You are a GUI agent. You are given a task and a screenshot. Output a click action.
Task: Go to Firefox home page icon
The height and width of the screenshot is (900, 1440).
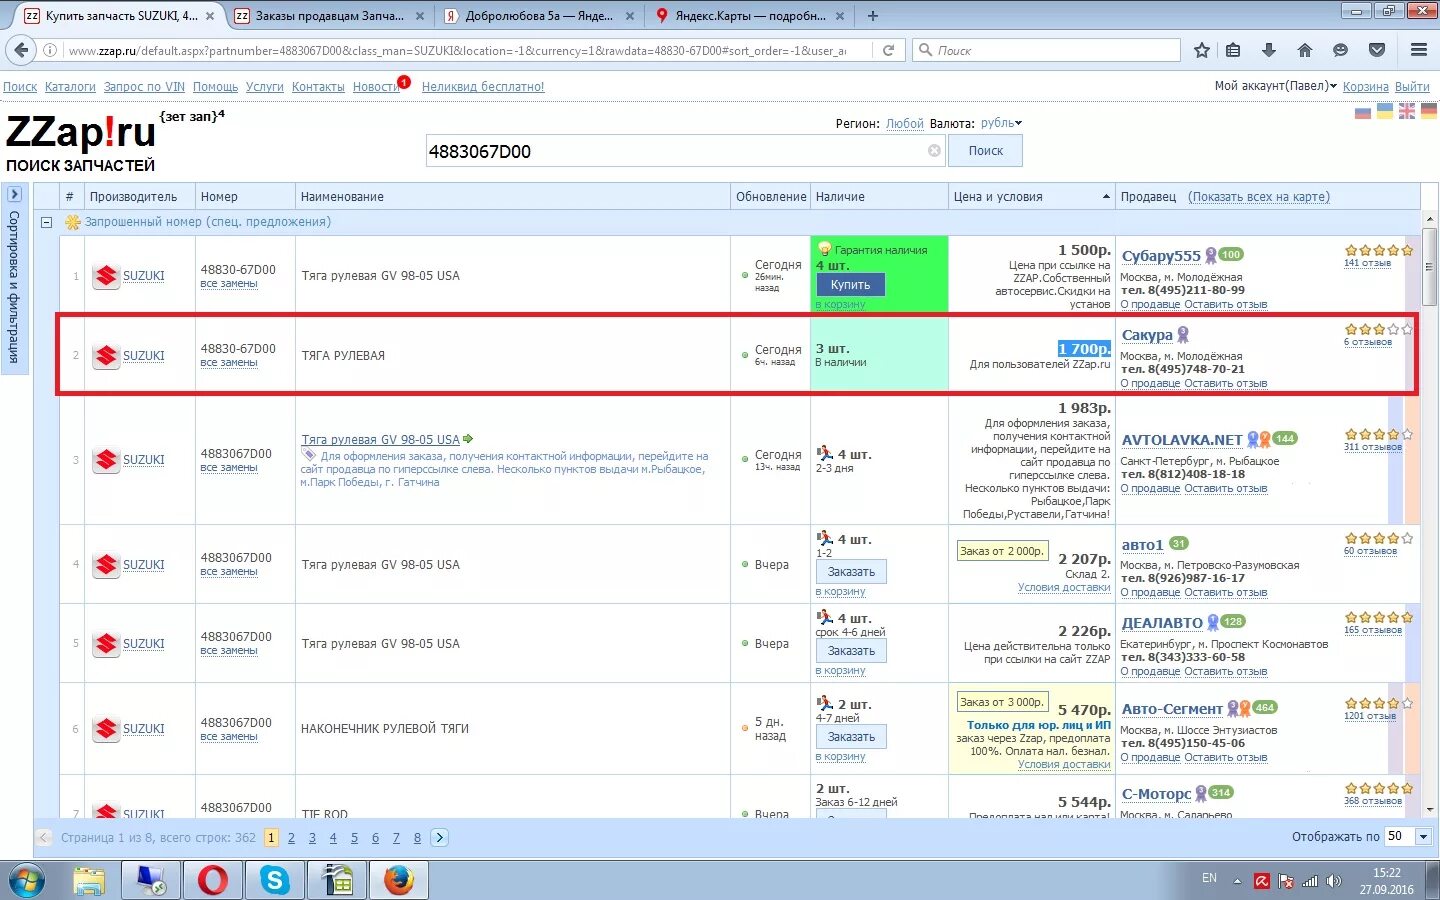click(1305, 50)
